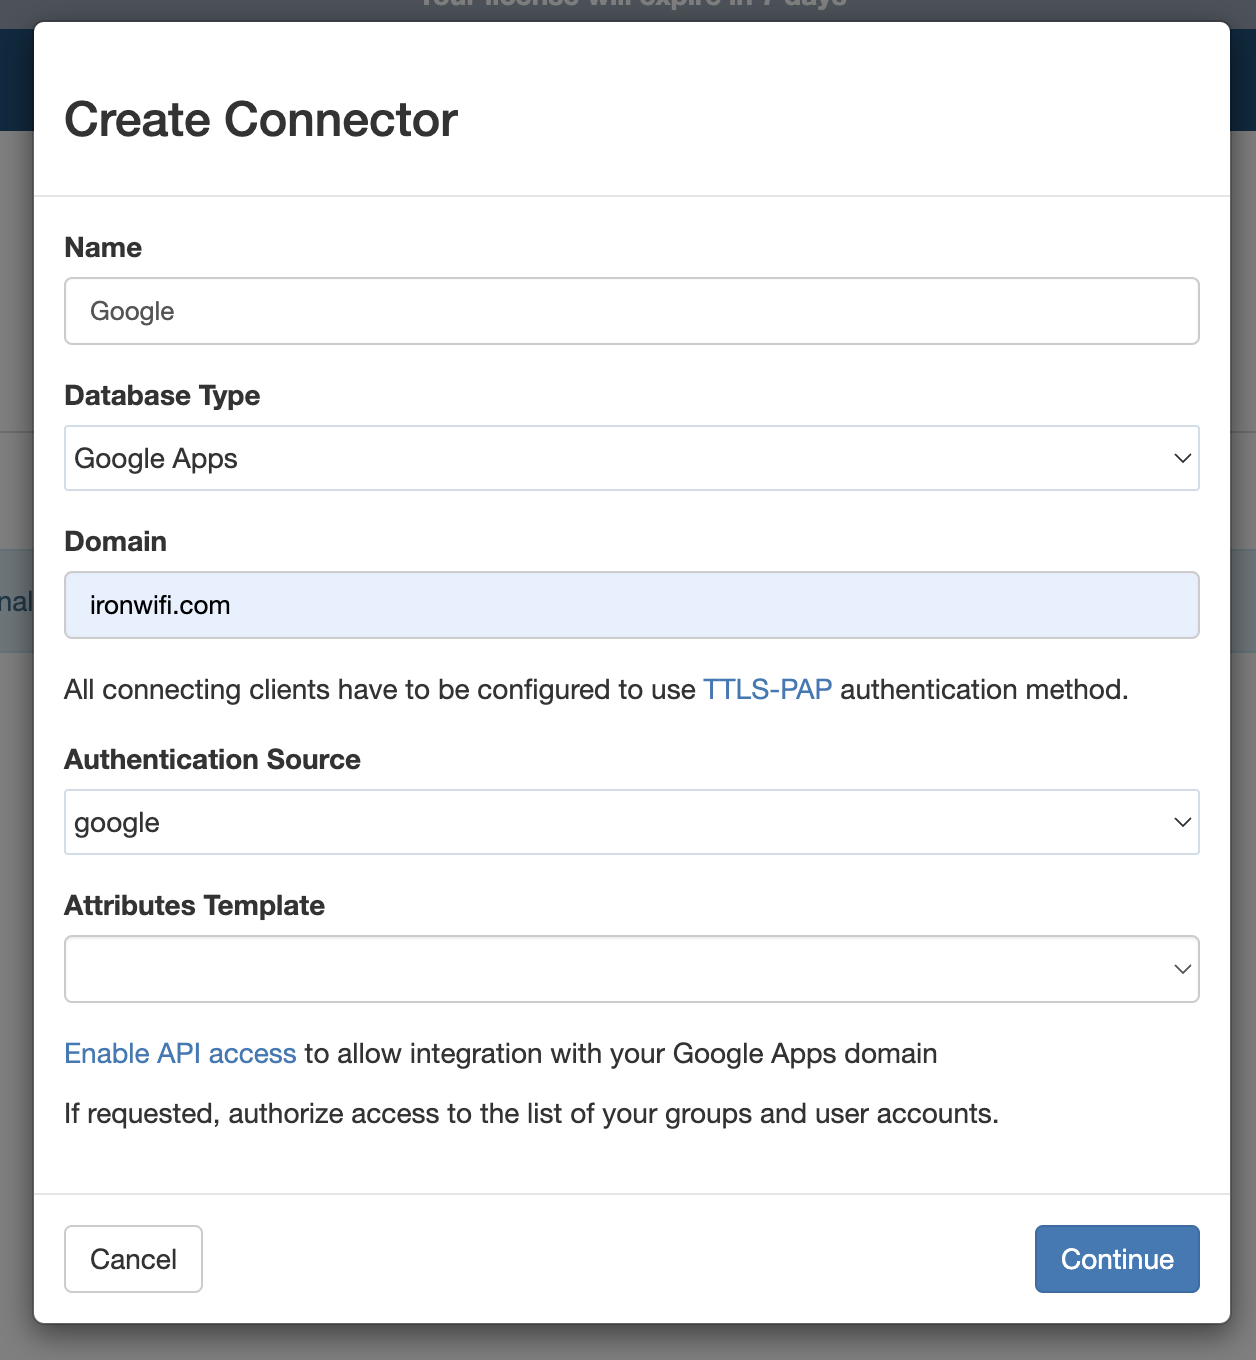Click the Name field containing Google

631,311
